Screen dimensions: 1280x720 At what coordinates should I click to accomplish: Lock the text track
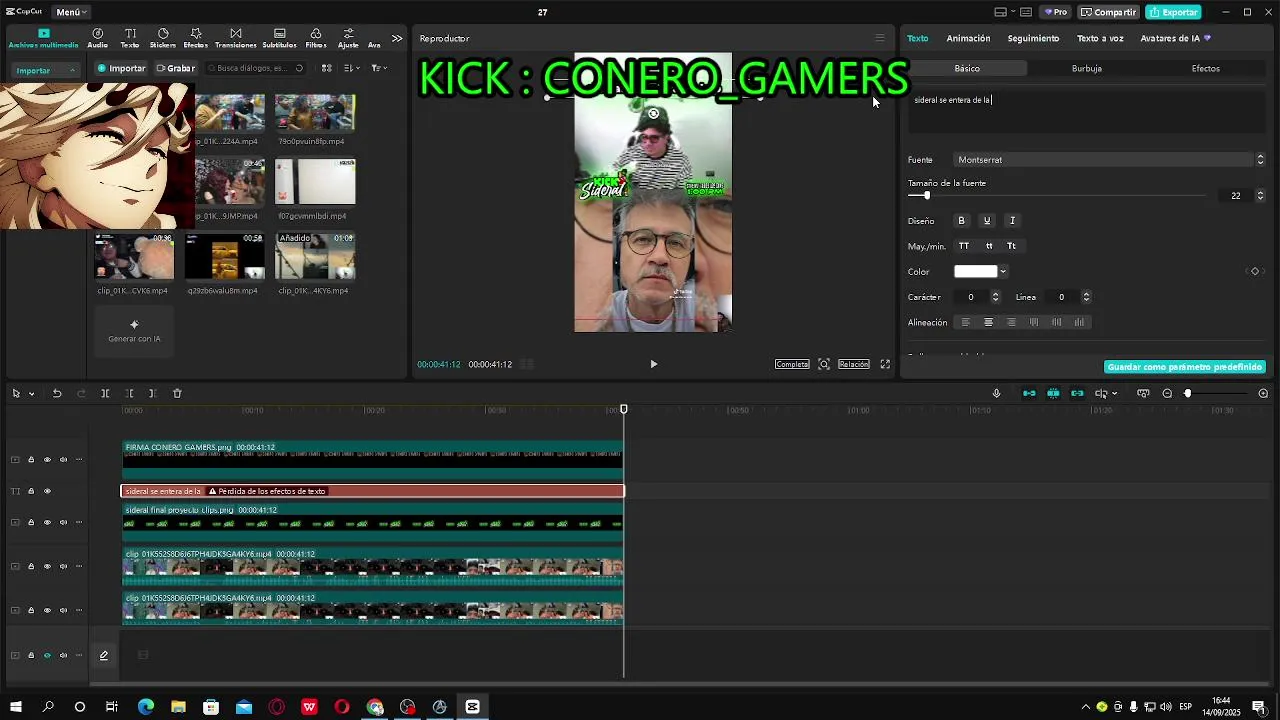31,491
